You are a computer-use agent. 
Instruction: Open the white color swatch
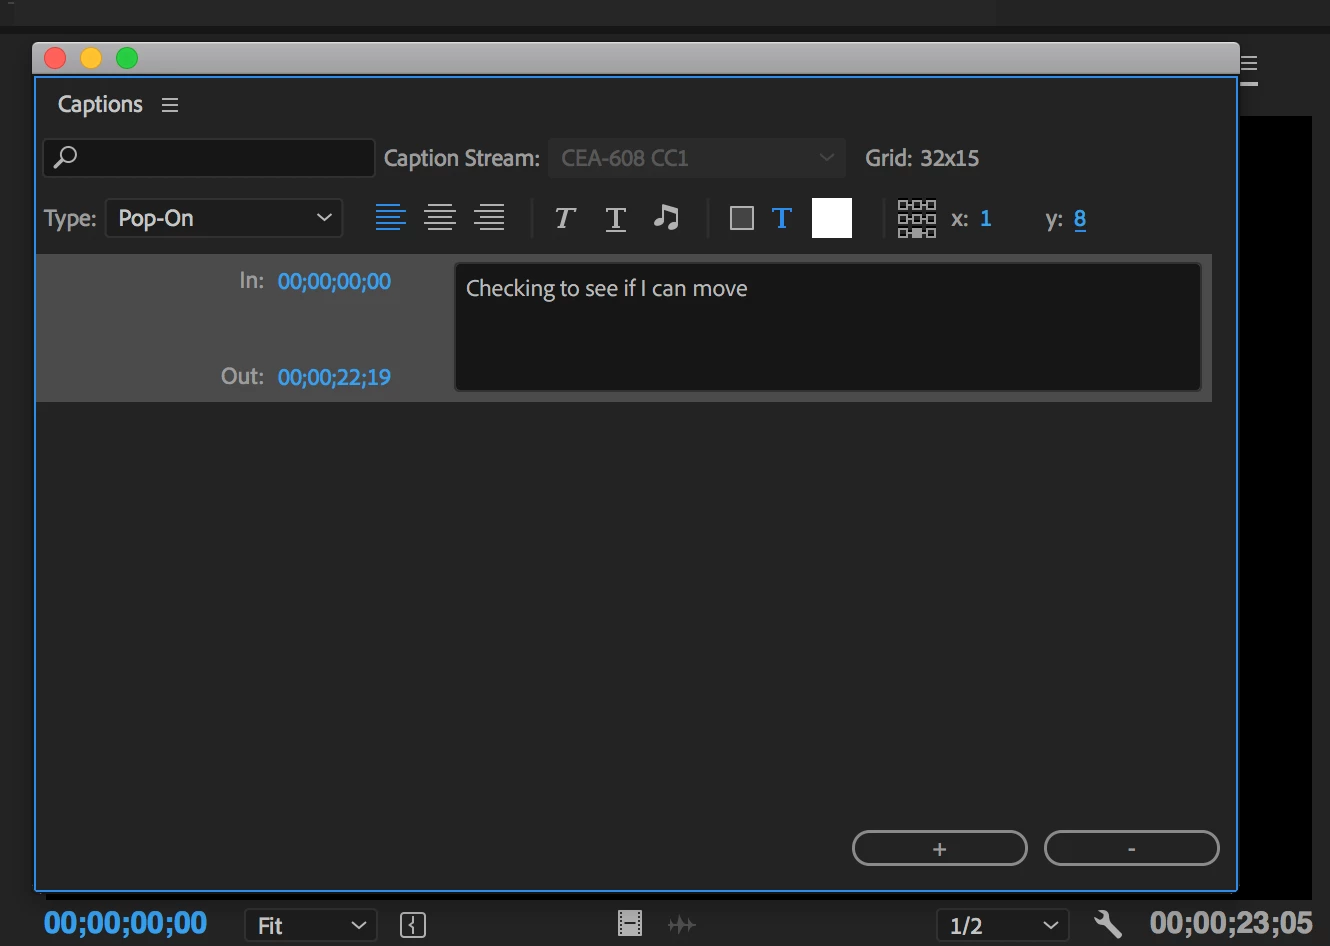832,218
